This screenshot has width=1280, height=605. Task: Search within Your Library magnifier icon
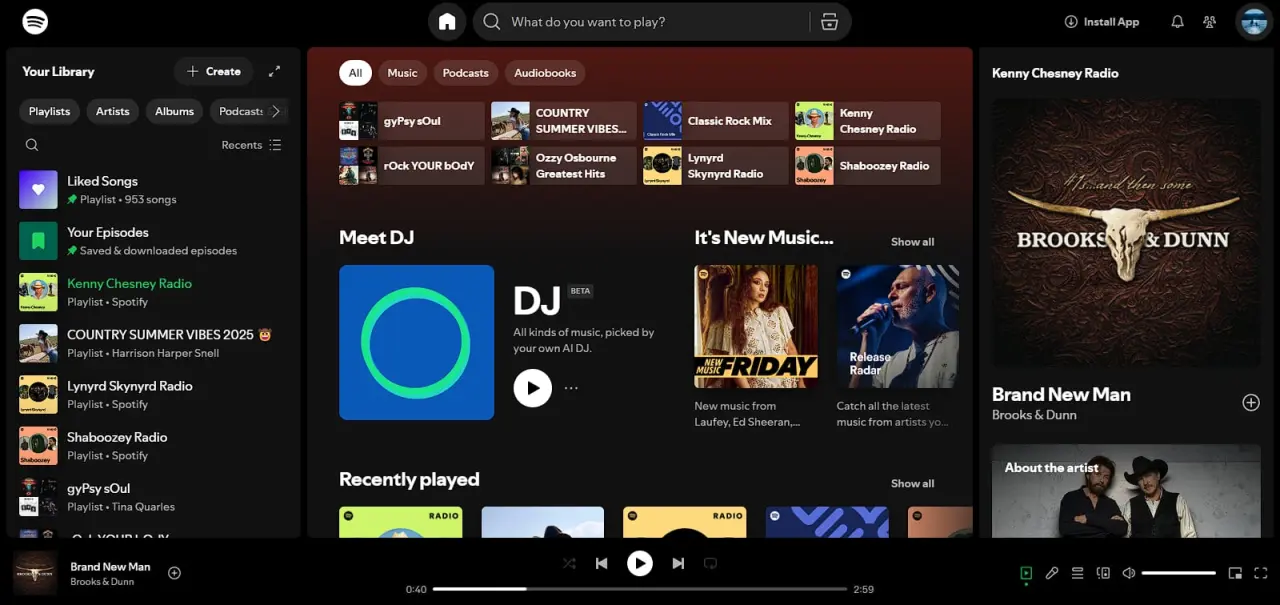click(32, 145)
